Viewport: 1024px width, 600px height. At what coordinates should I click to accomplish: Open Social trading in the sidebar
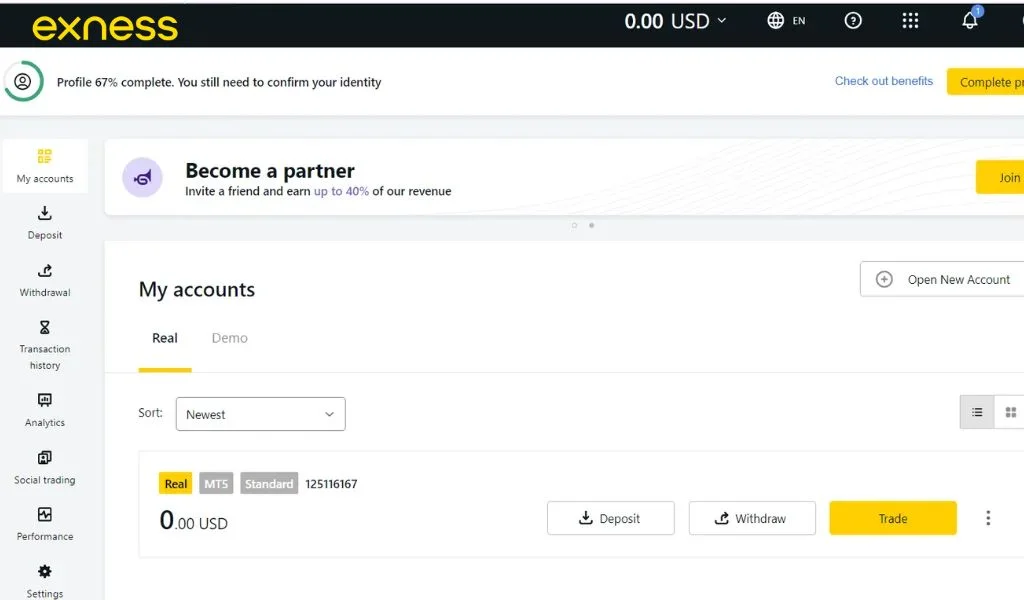click(45, 467)
